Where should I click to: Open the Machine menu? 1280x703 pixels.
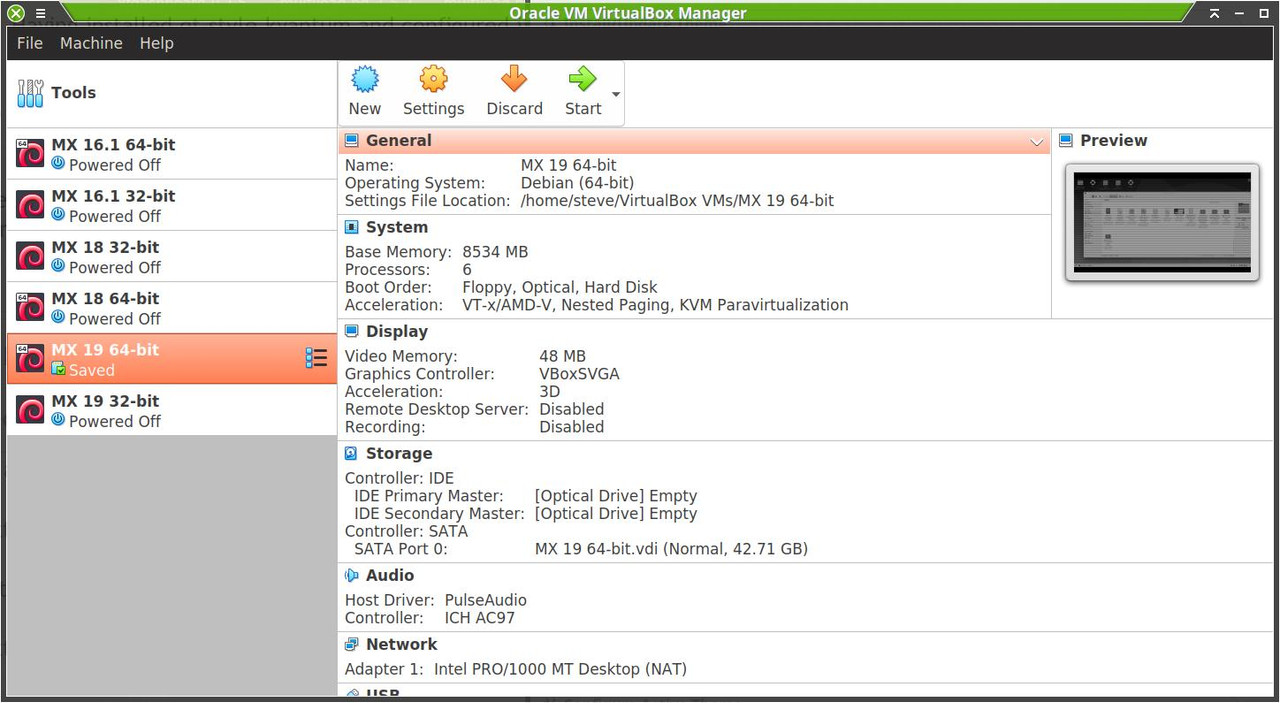91,43
